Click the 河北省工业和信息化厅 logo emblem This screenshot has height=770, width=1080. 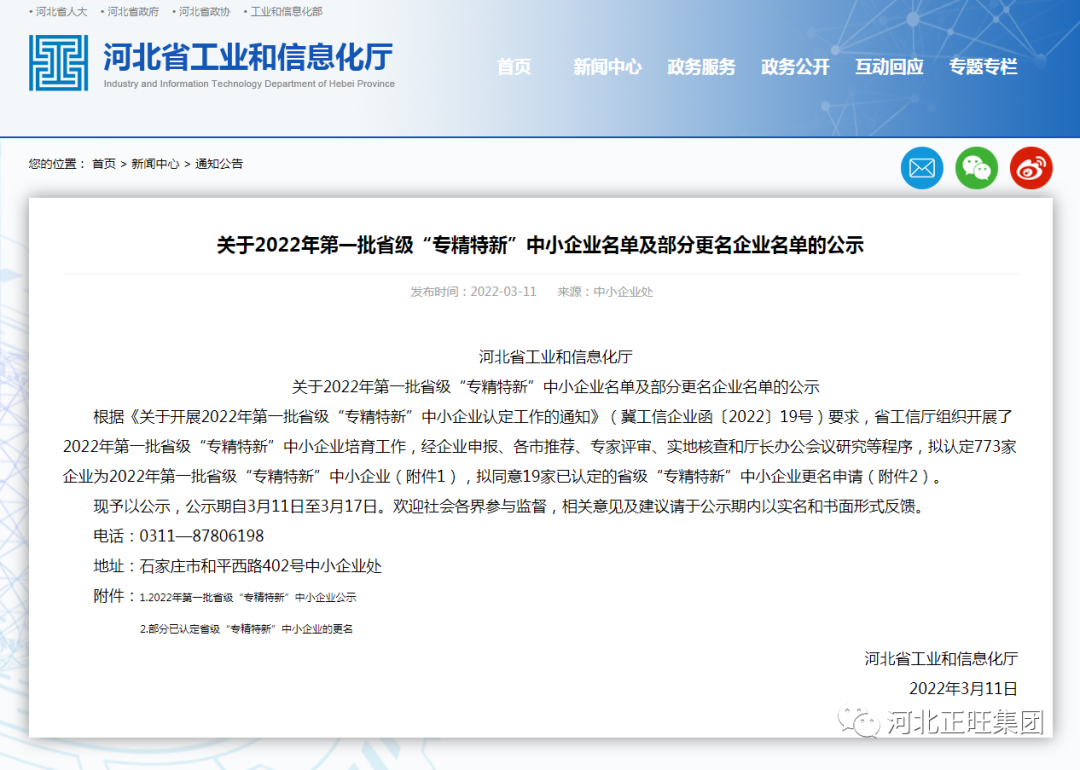(58, 62)
